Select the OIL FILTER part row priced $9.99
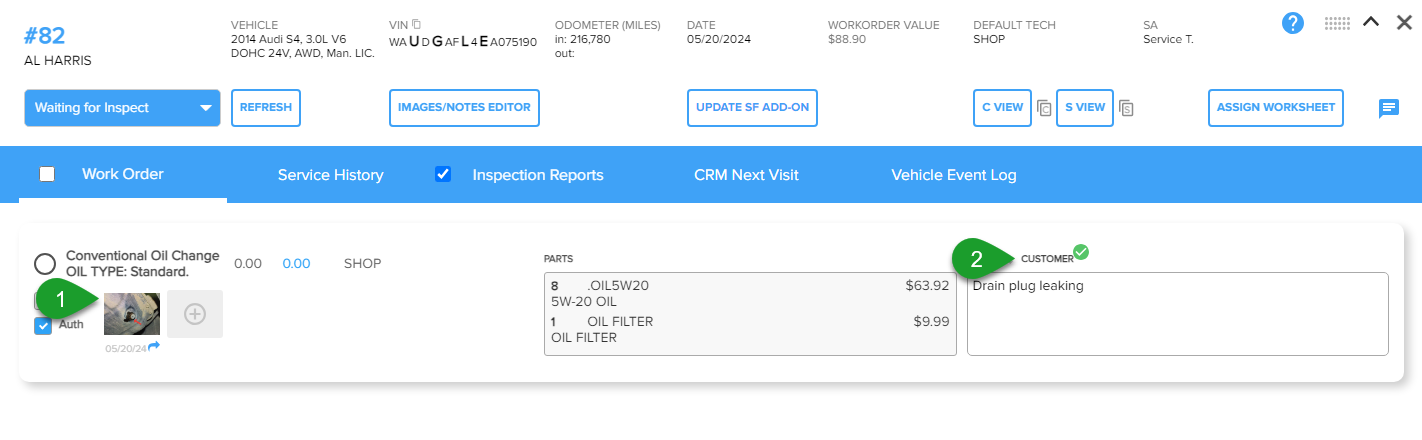The height and width of the screenshot is (440, 1422). coord(750,330)
